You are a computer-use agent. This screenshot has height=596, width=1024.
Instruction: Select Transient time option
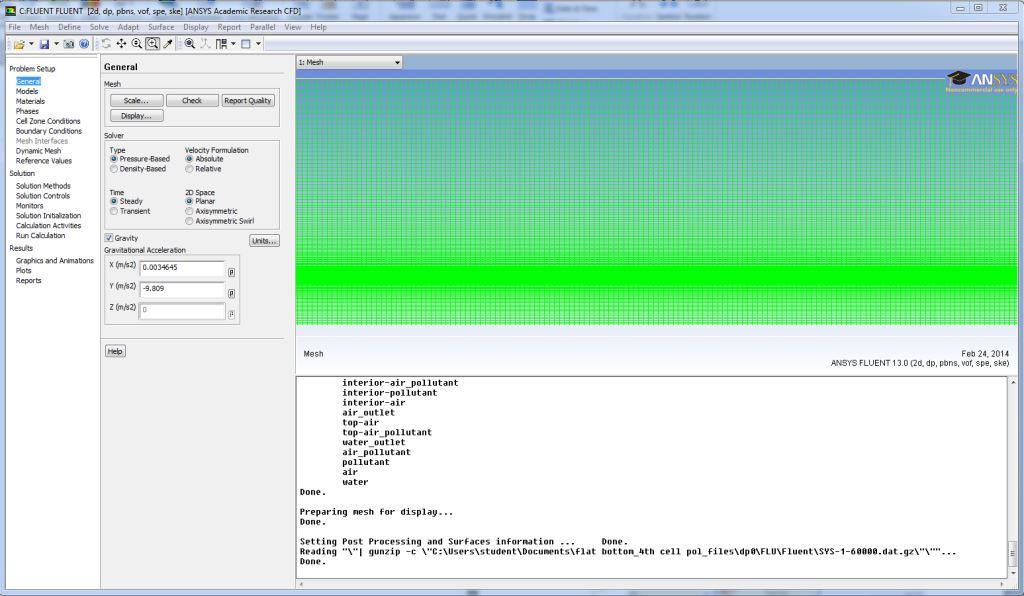pos(114,212)
